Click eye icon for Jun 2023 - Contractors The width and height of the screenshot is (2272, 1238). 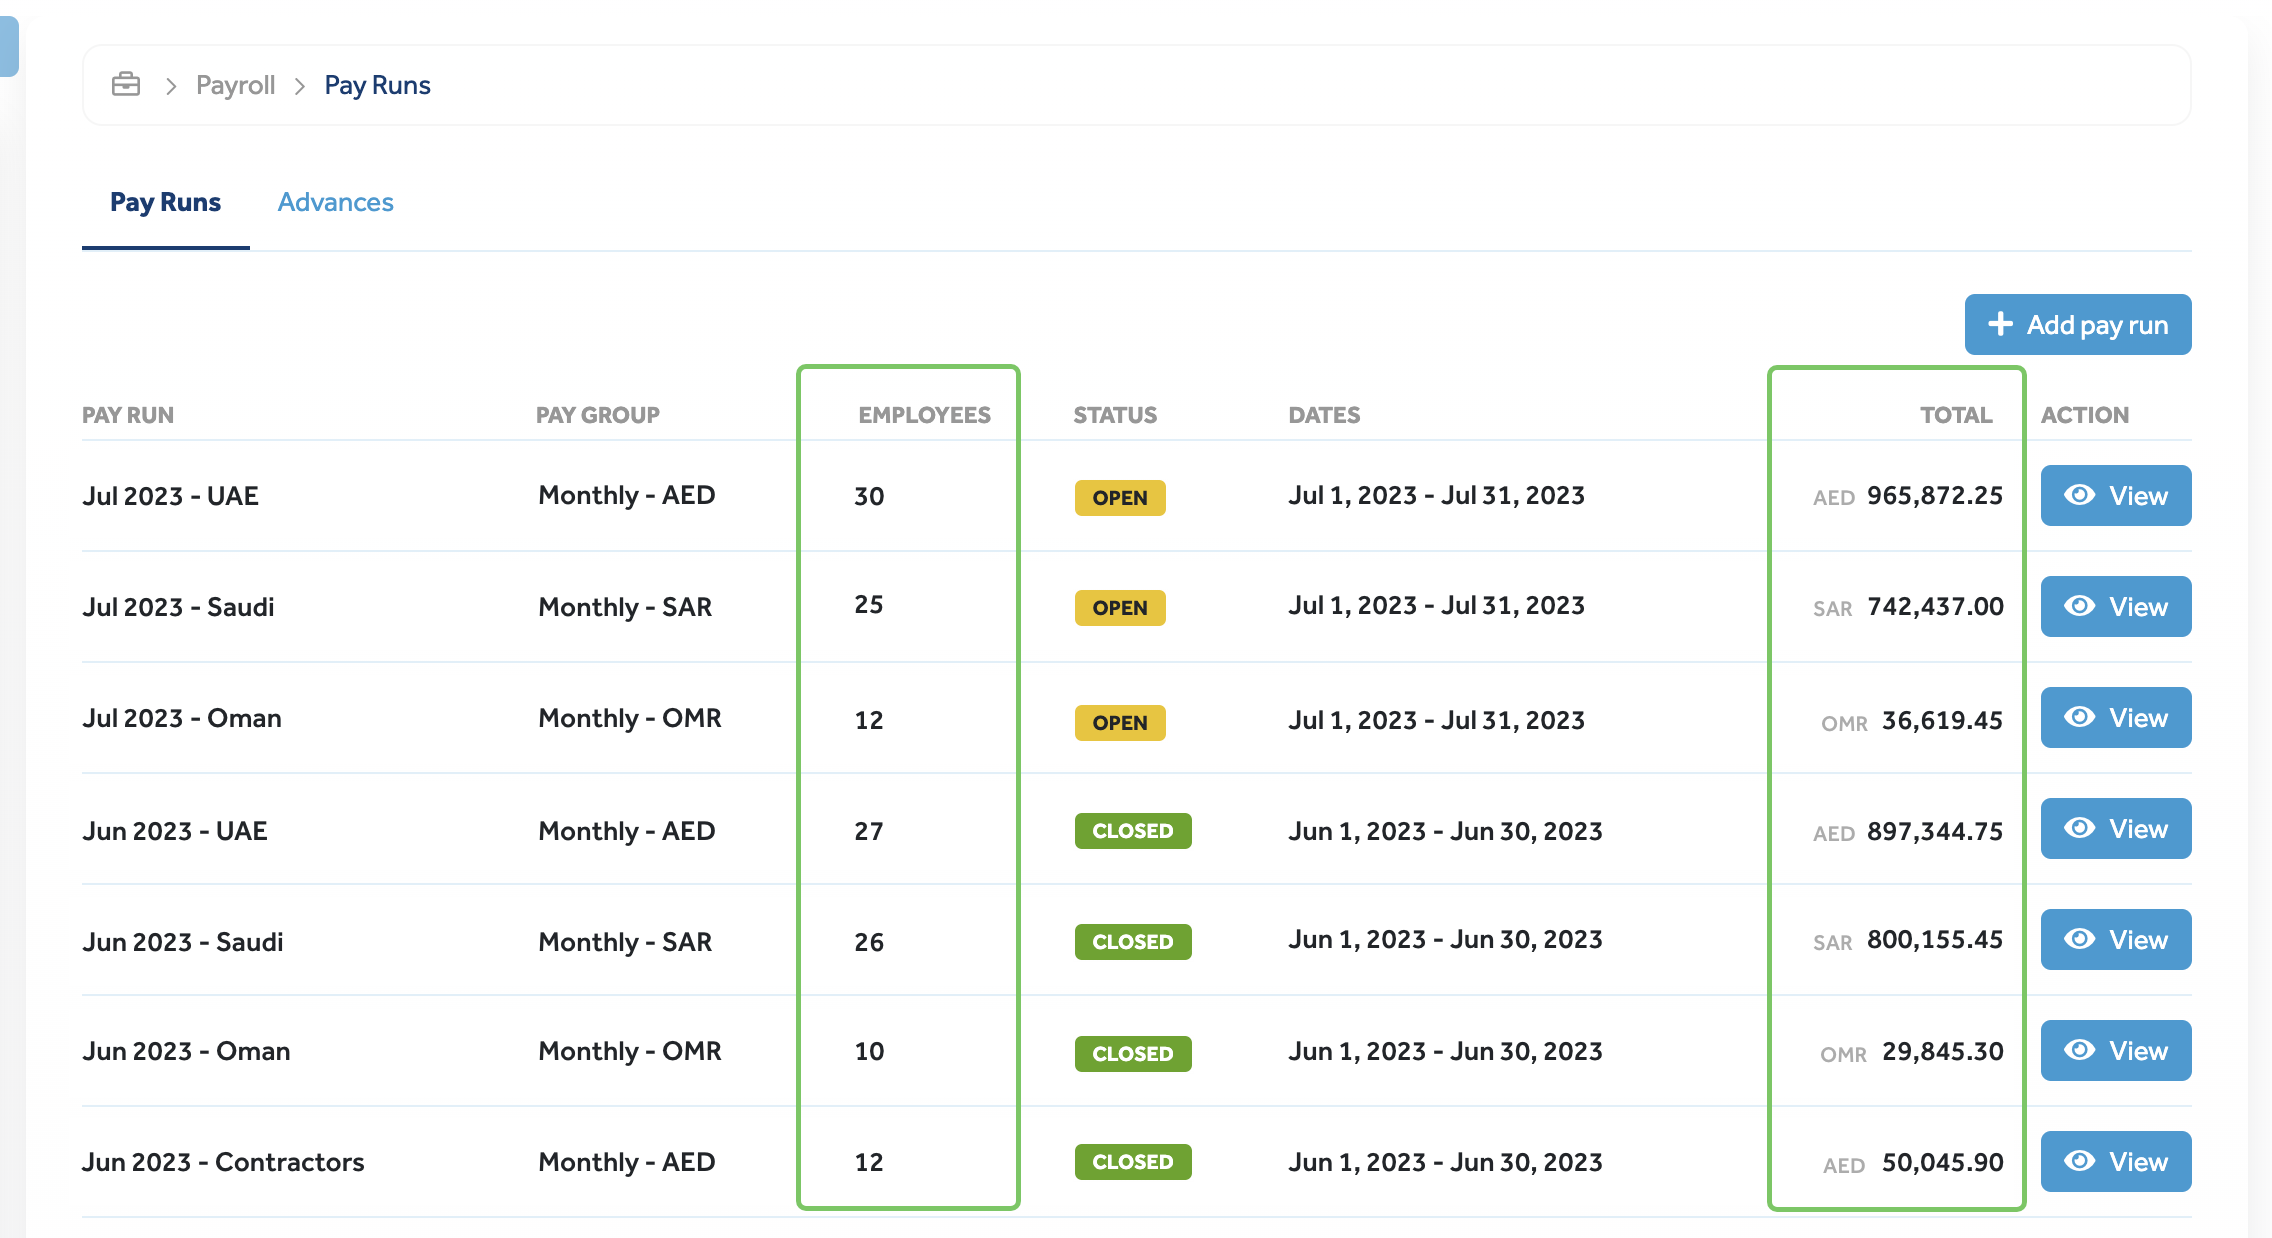(x=2080, y=1162)
